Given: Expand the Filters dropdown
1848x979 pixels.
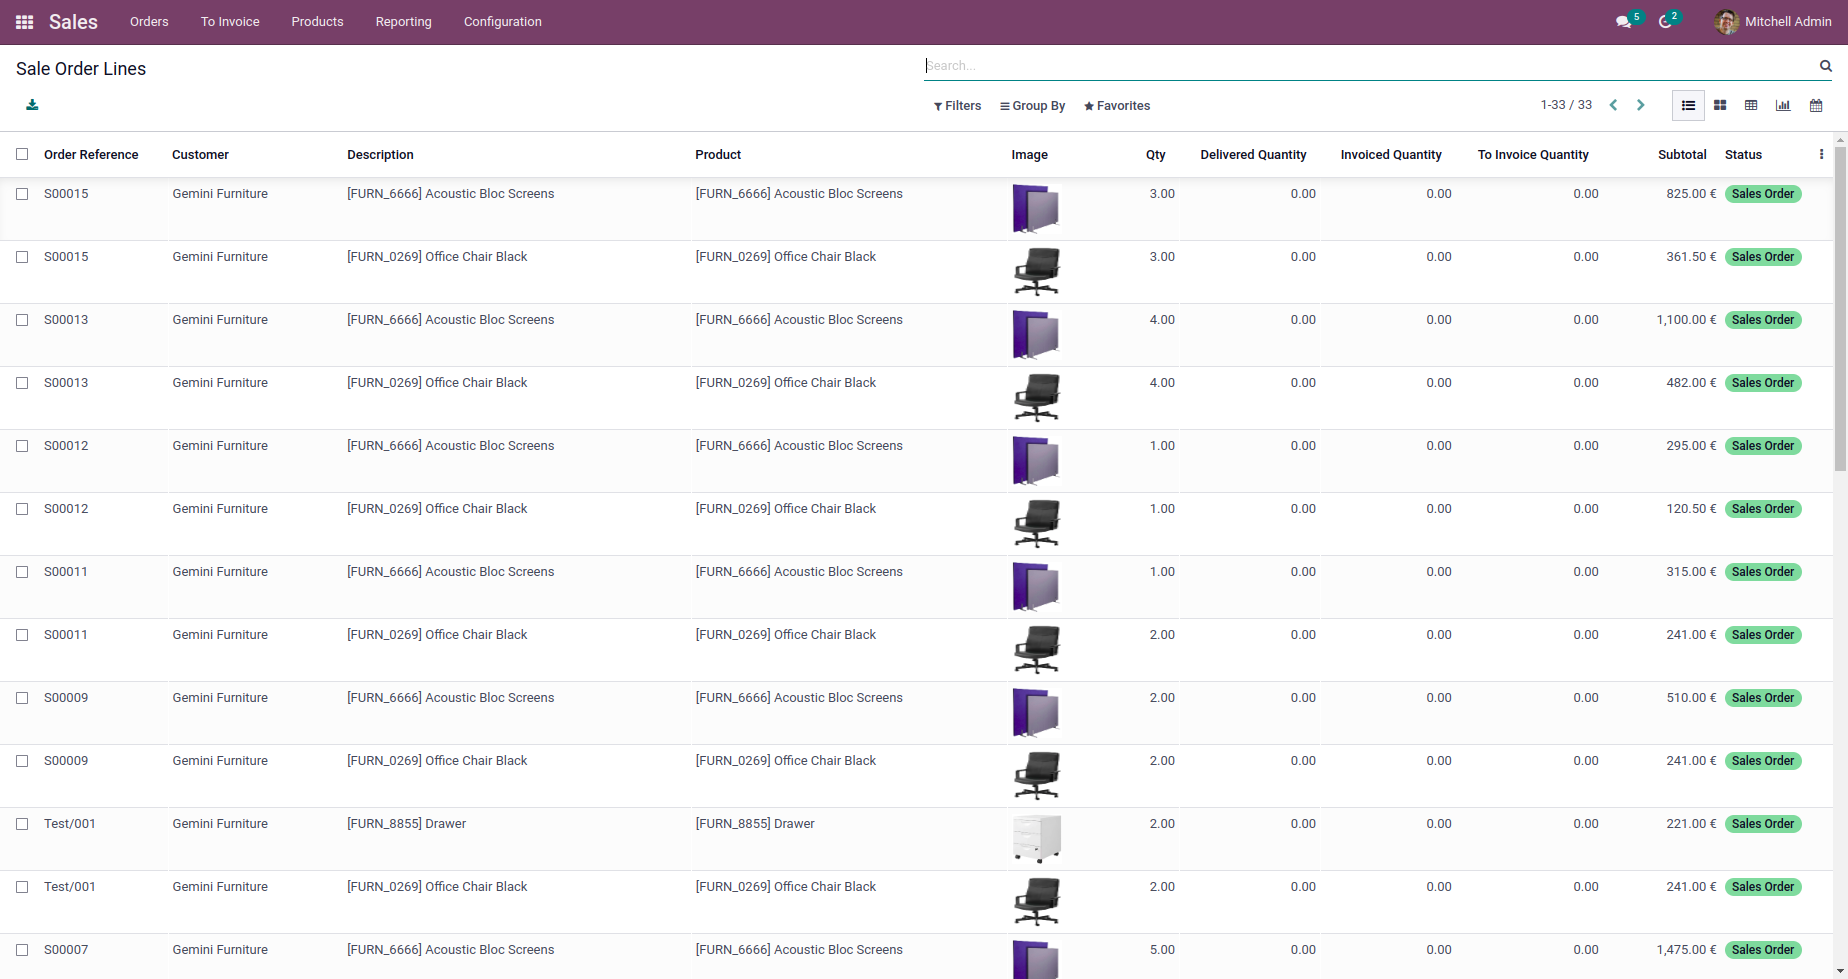Looking at the screenshot, I should 957,106.
